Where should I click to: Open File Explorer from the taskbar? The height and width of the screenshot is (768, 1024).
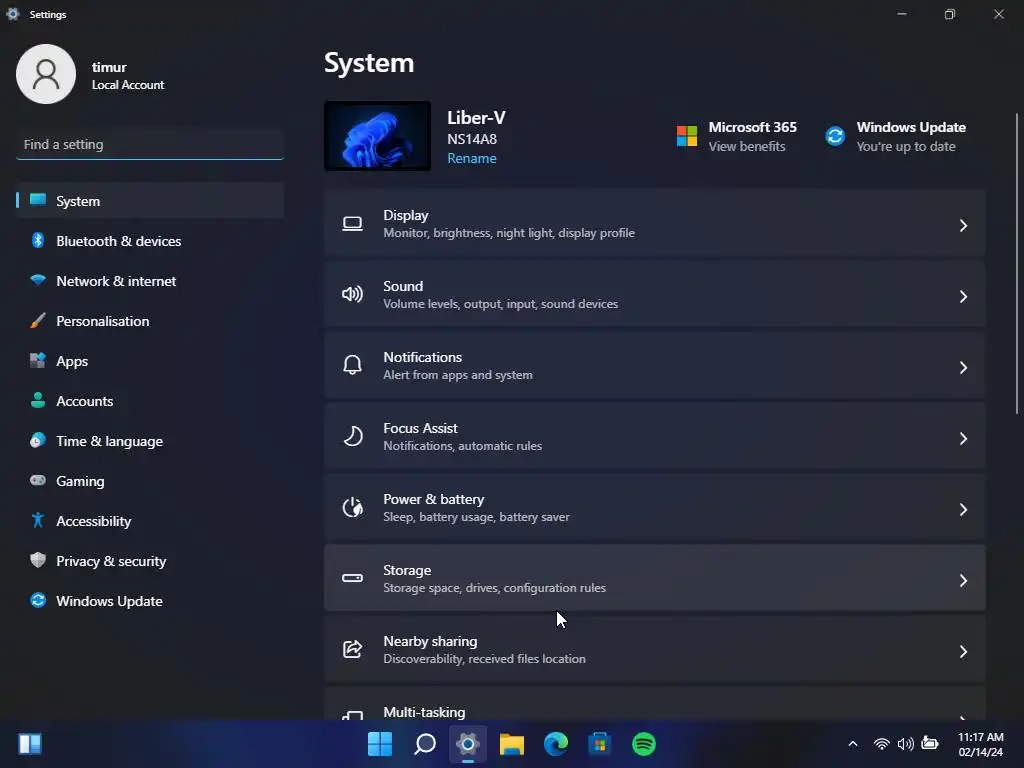tap(512, 744)
